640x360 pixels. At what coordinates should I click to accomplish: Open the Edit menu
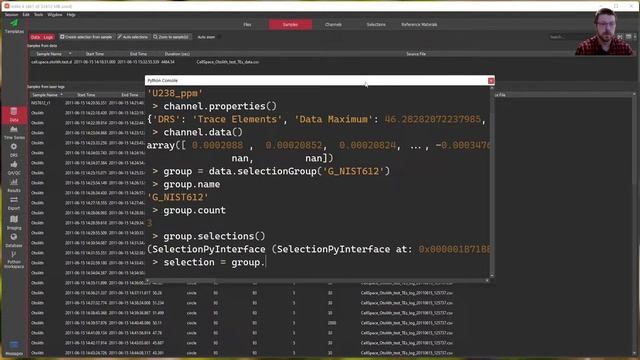(x=26, y=15)
